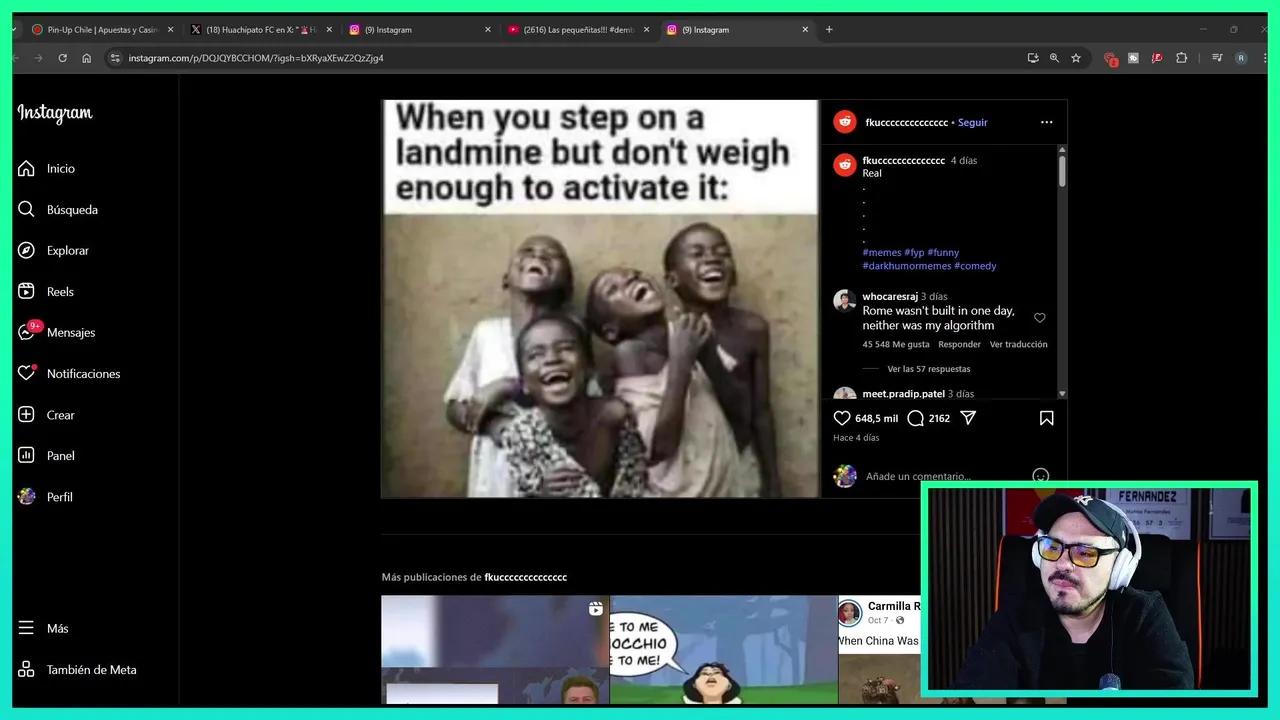Screen dimensions: 1280x720
Task: Open a new browser tab
Action: click(829, 30)
